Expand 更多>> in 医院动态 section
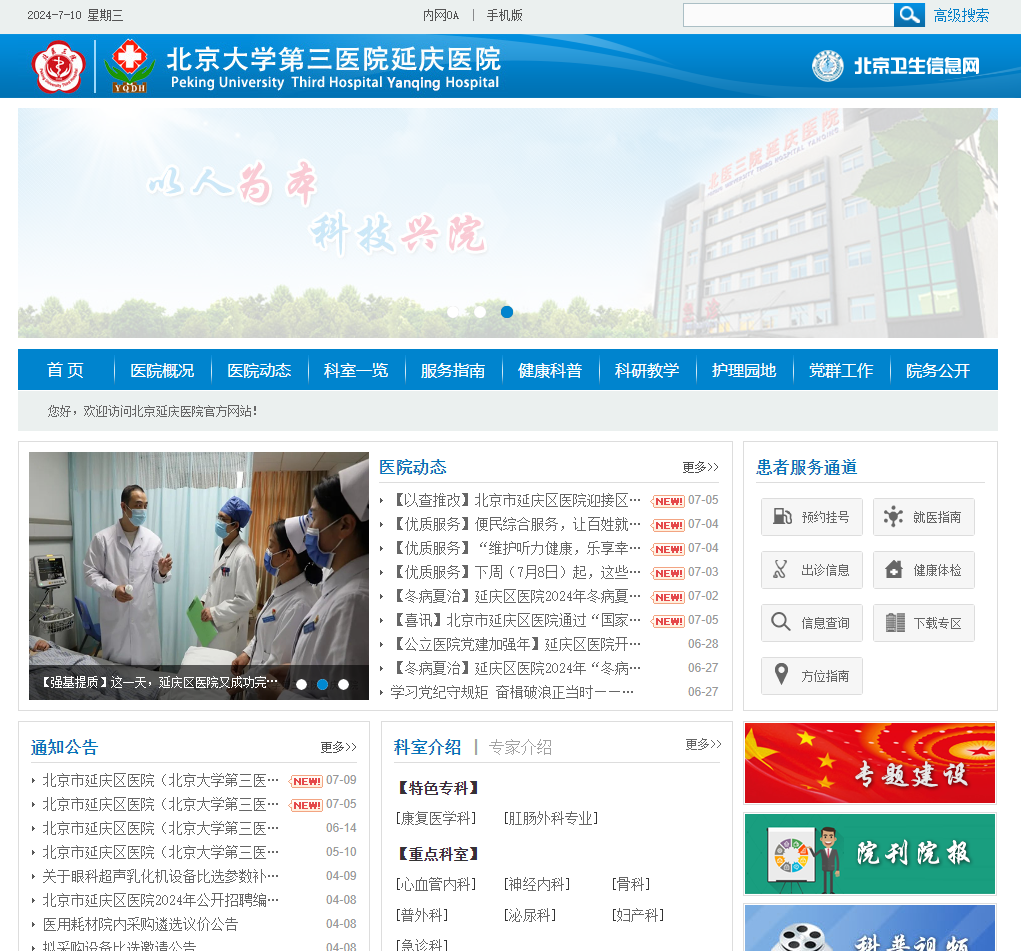1021x951 pixels. click(x=701, y=467)
